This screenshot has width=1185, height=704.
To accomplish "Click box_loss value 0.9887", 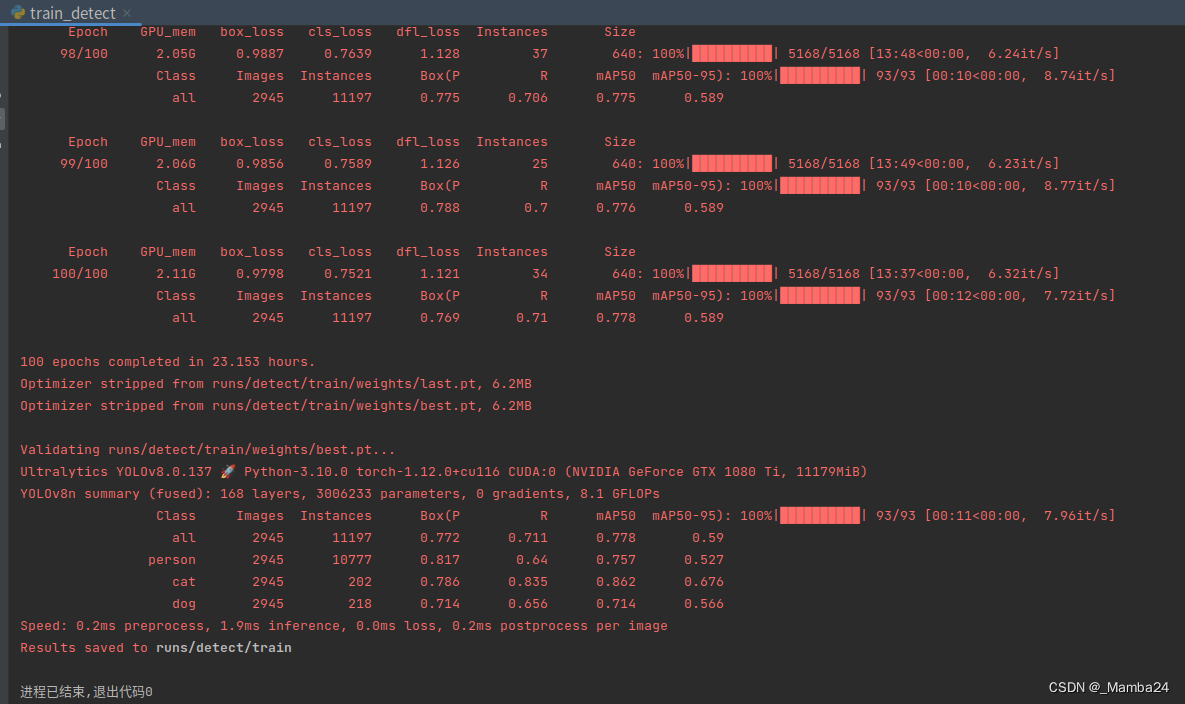I will pos(260,54).
